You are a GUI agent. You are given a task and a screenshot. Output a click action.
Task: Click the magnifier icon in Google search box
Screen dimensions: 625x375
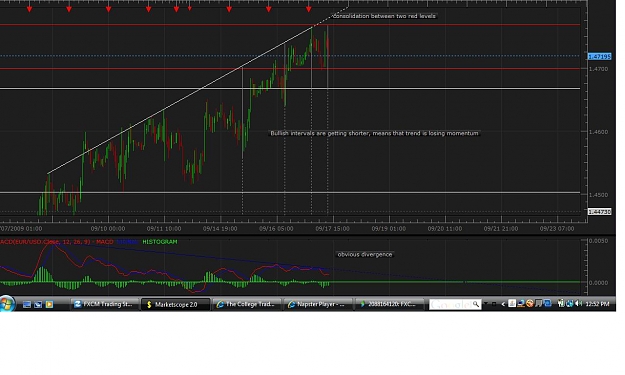(476, 304)
